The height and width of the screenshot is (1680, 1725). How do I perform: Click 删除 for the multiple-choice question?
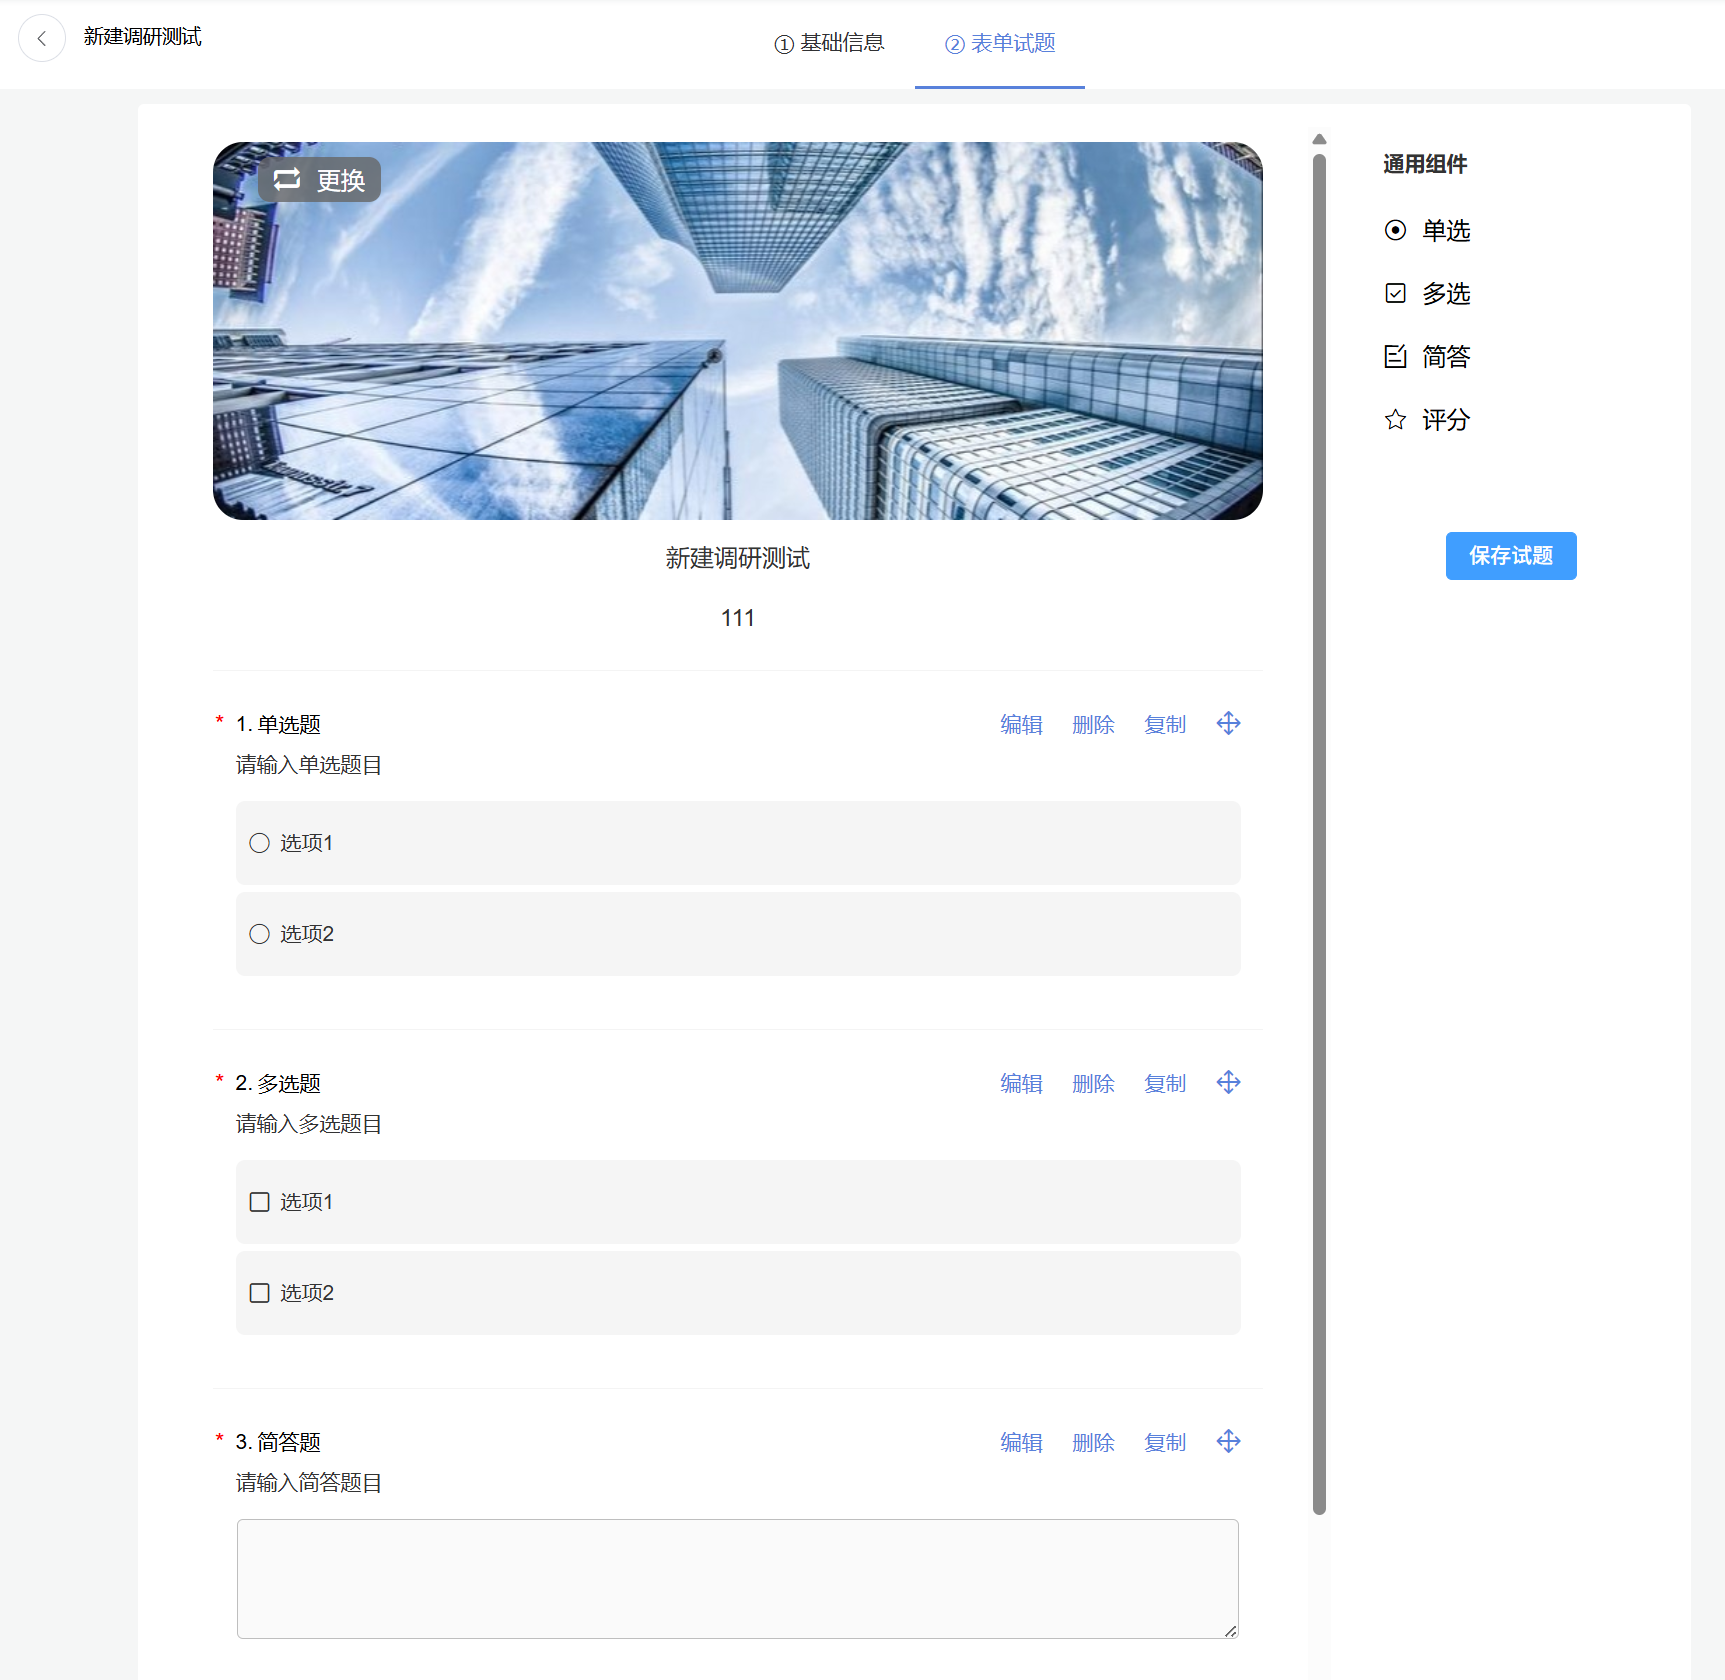(1093, 1084)
